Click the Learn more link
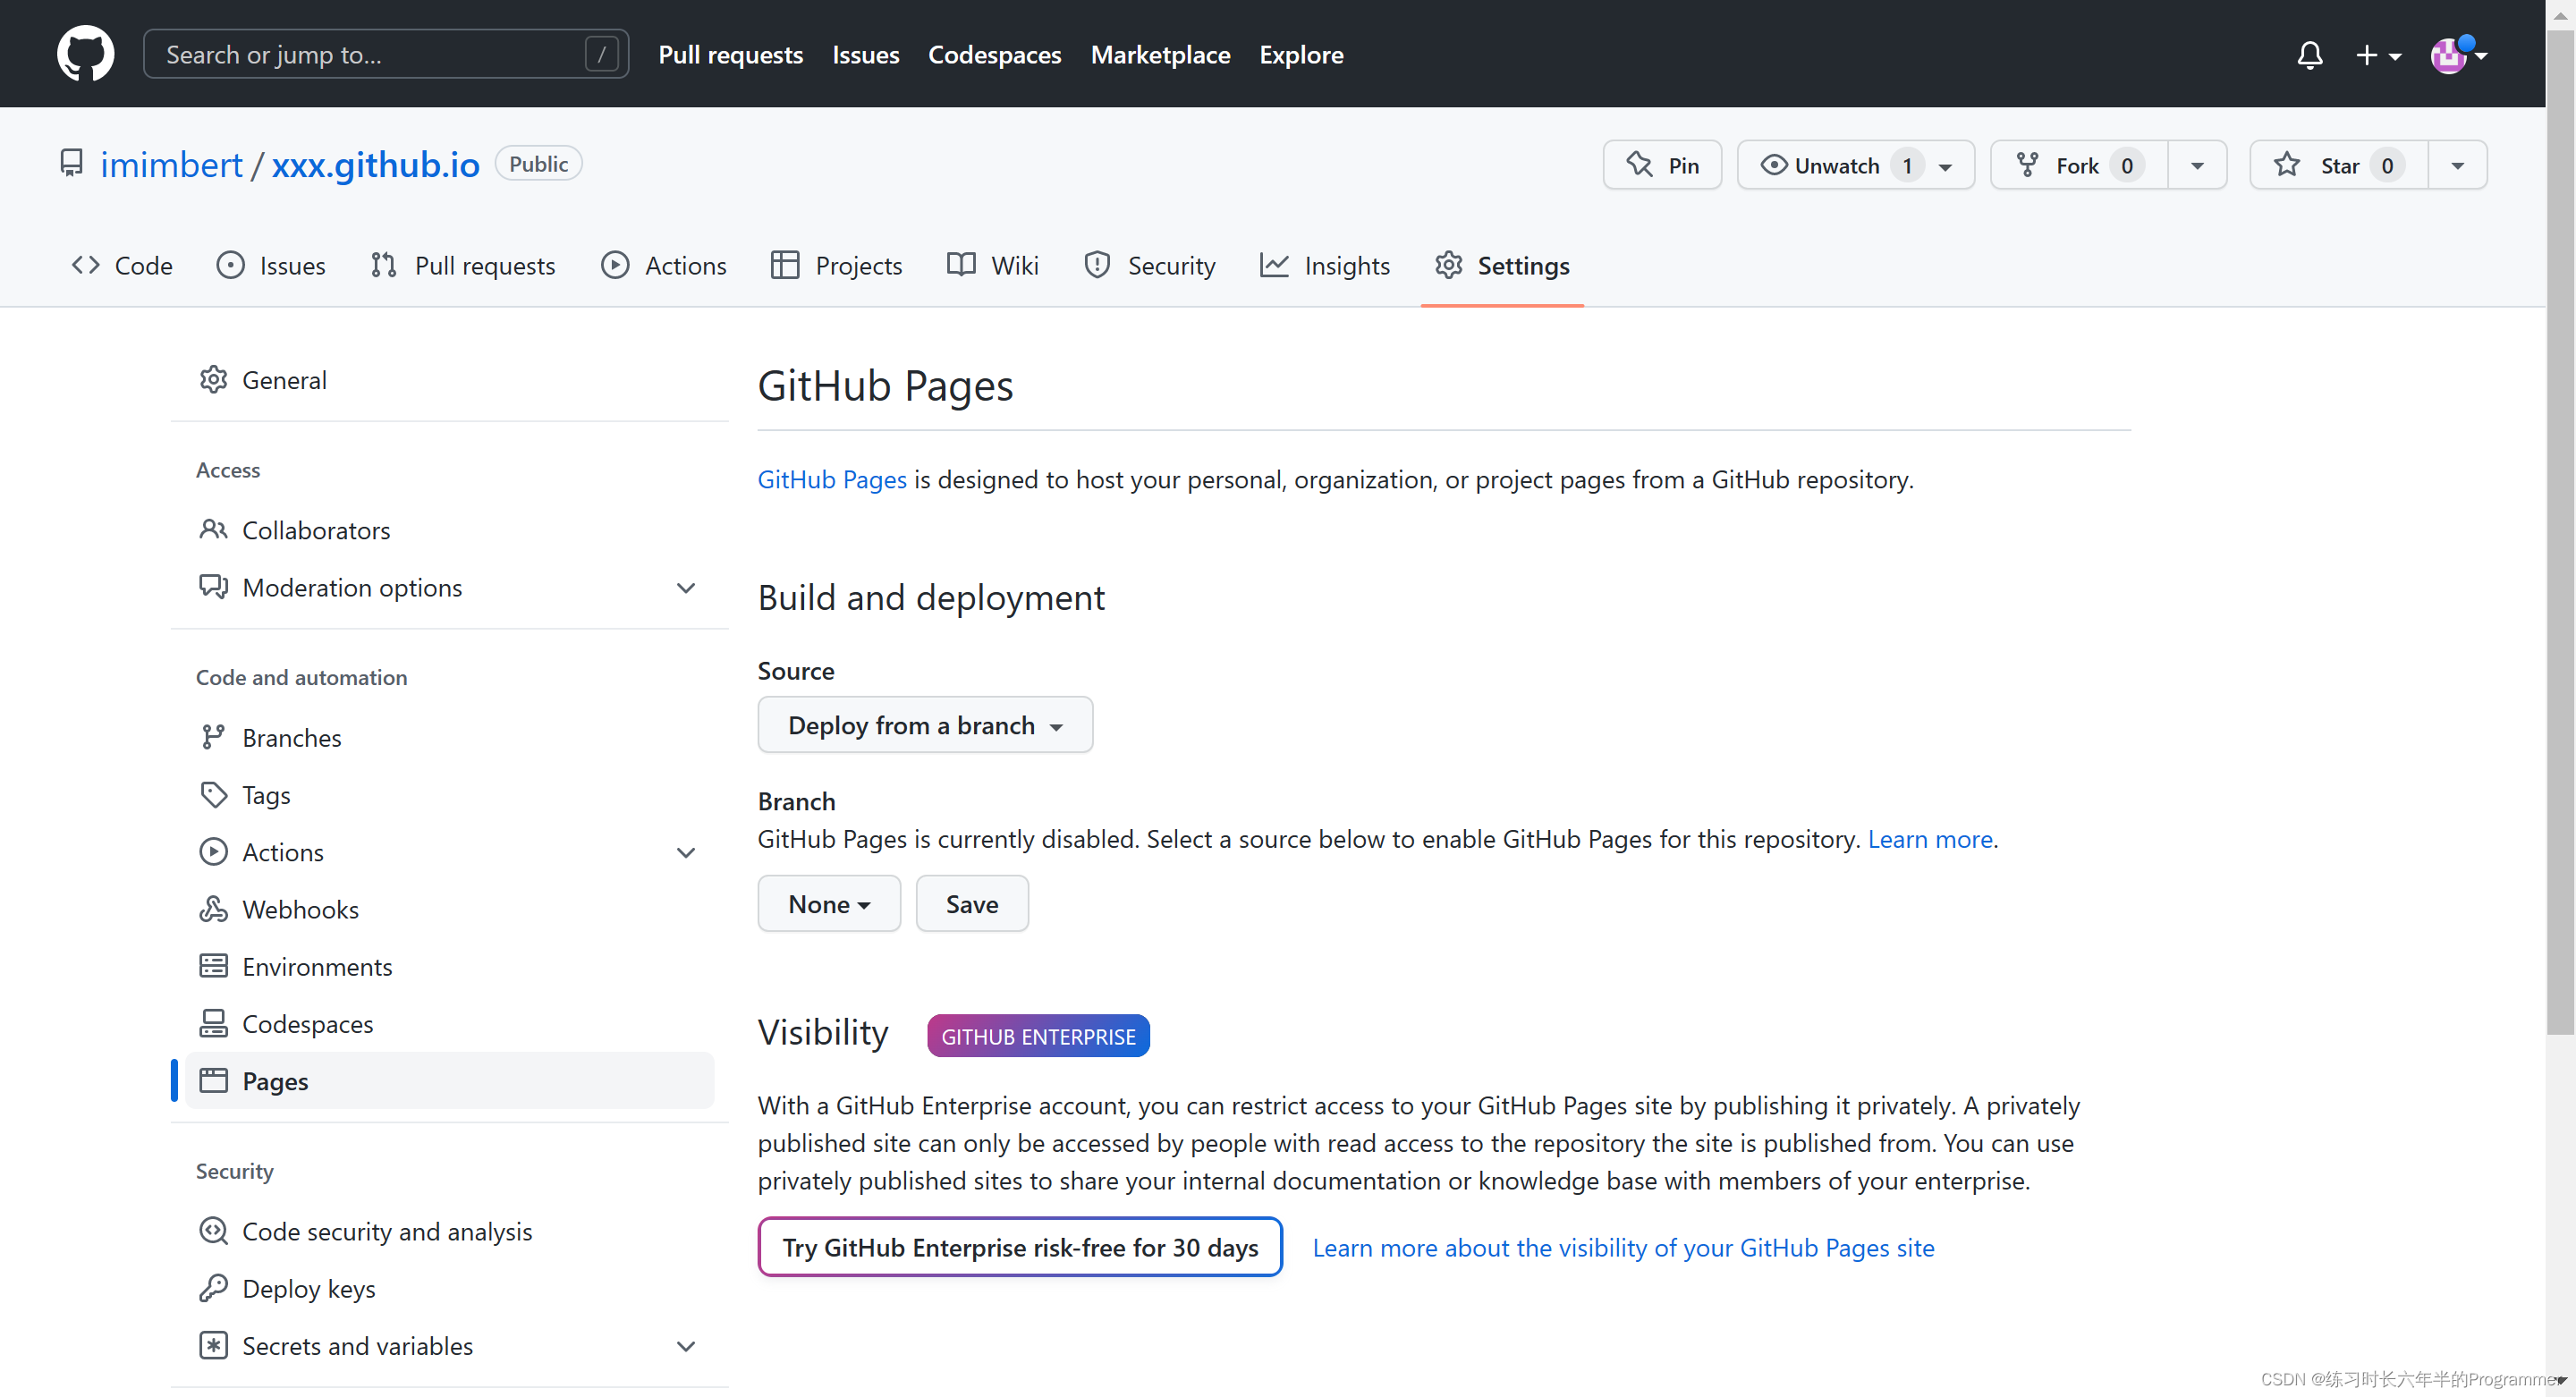This screenshot has height=1397, width=2576. coord(1929,840)
